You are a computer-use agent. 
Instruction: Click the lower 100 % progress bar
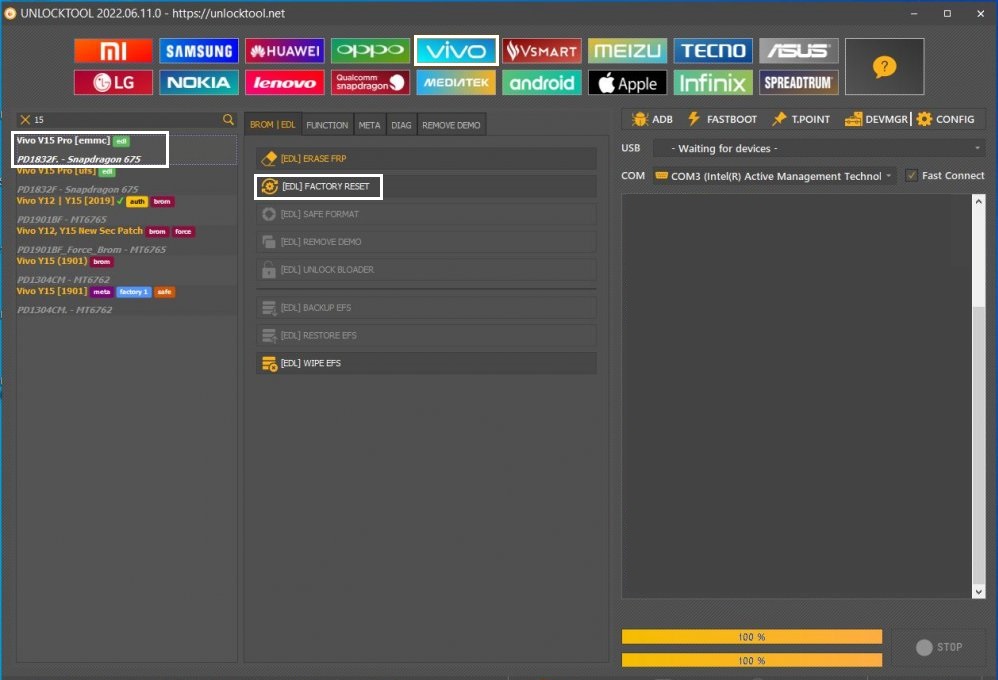click(752, 660)
